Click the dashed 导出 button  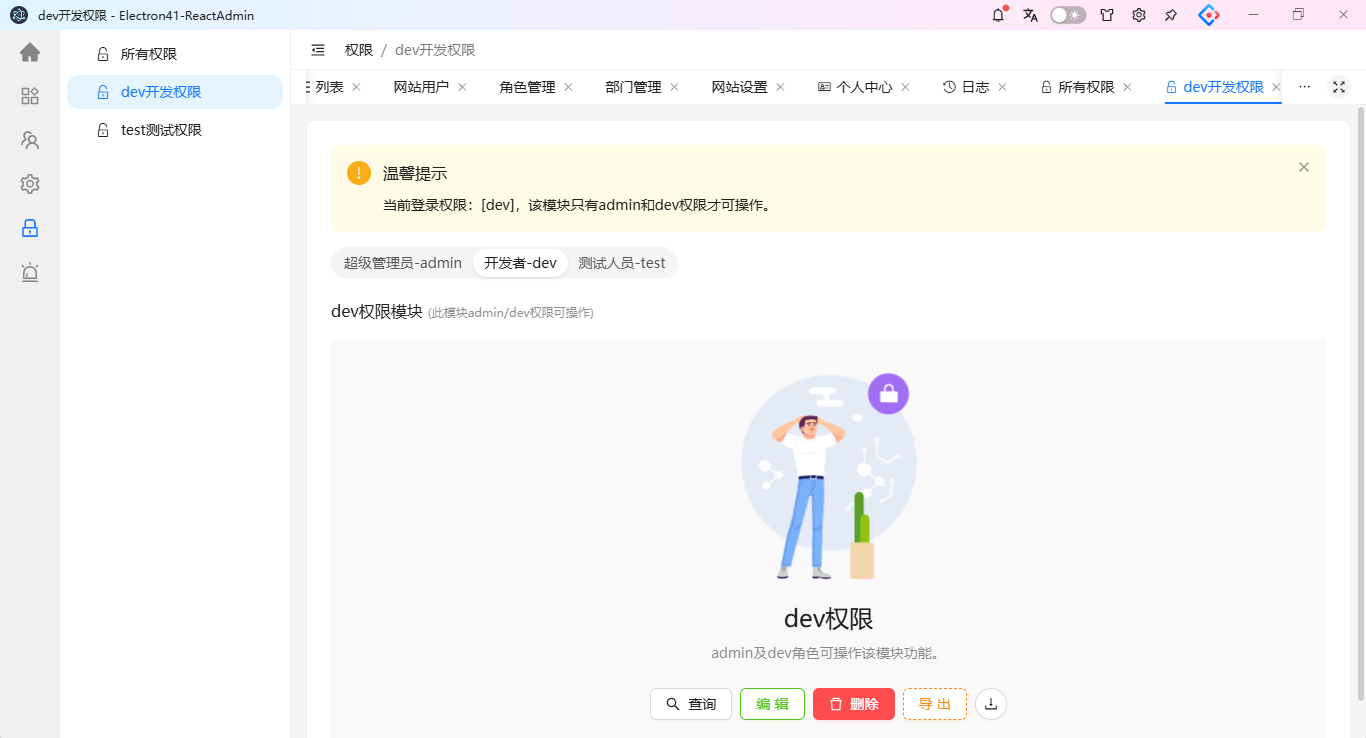[935, 704]
